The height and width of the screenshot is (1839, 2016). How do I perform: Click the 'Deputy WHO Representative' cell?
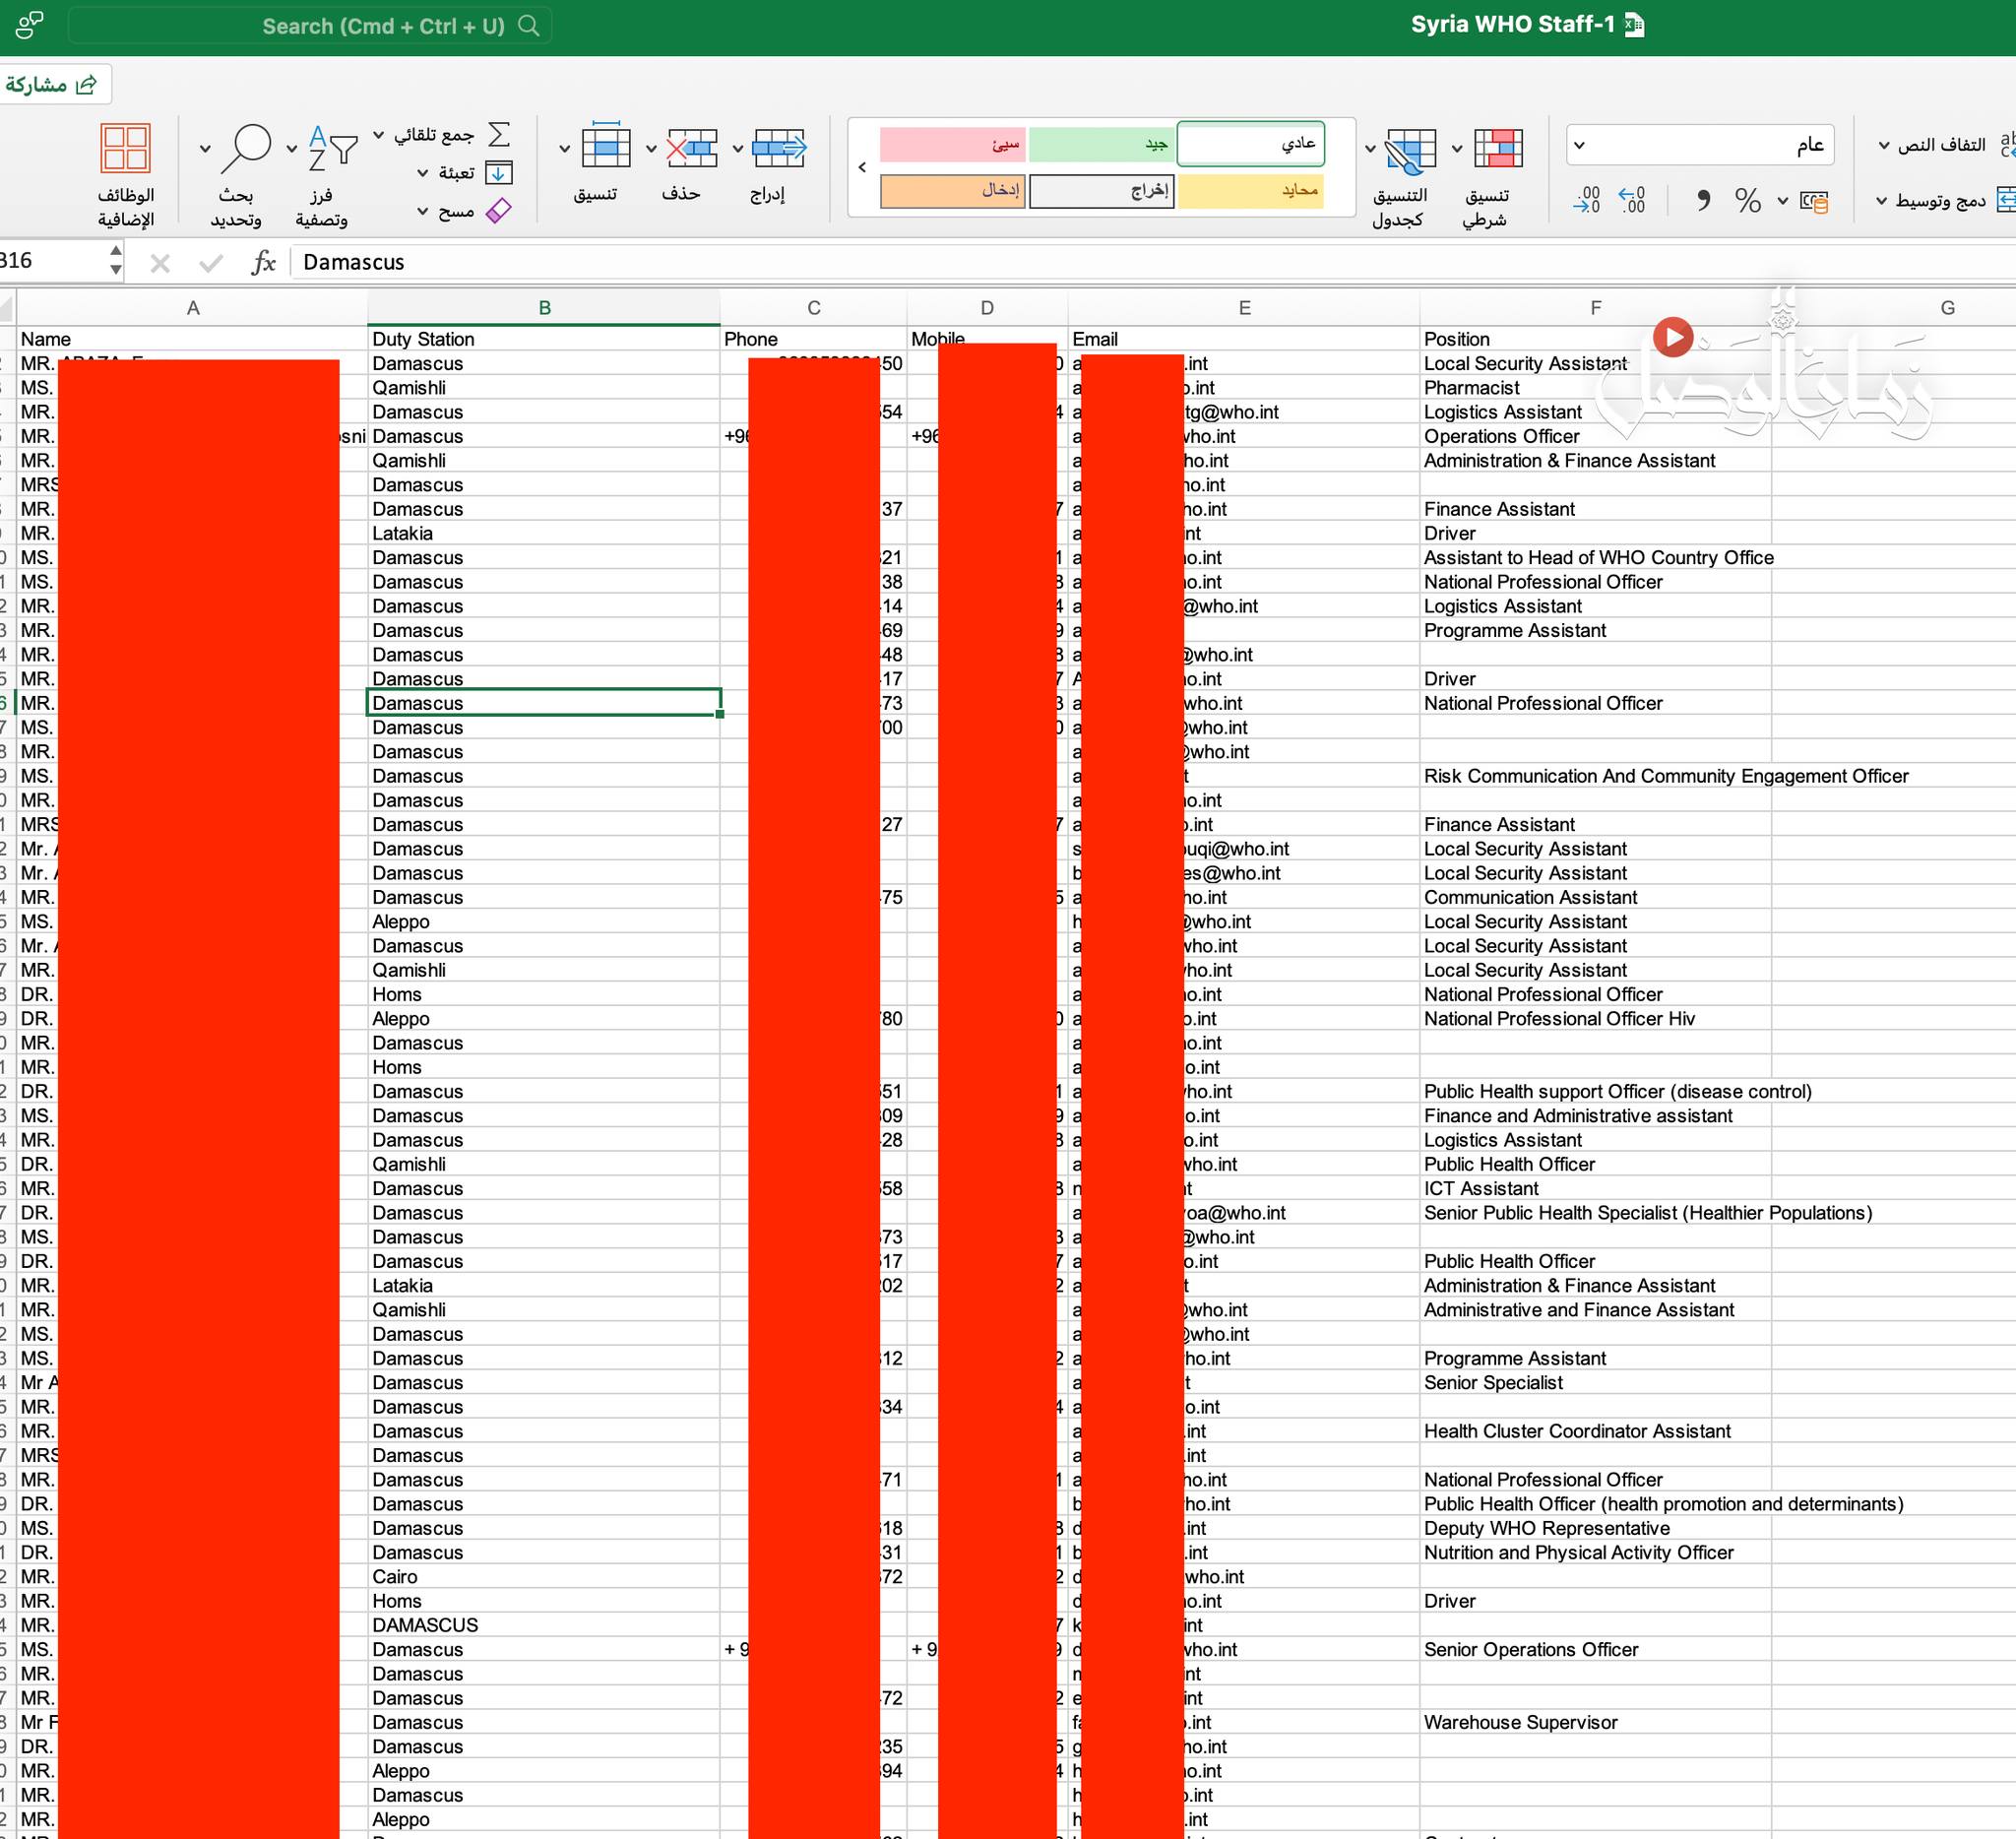coord(1595,1528)
